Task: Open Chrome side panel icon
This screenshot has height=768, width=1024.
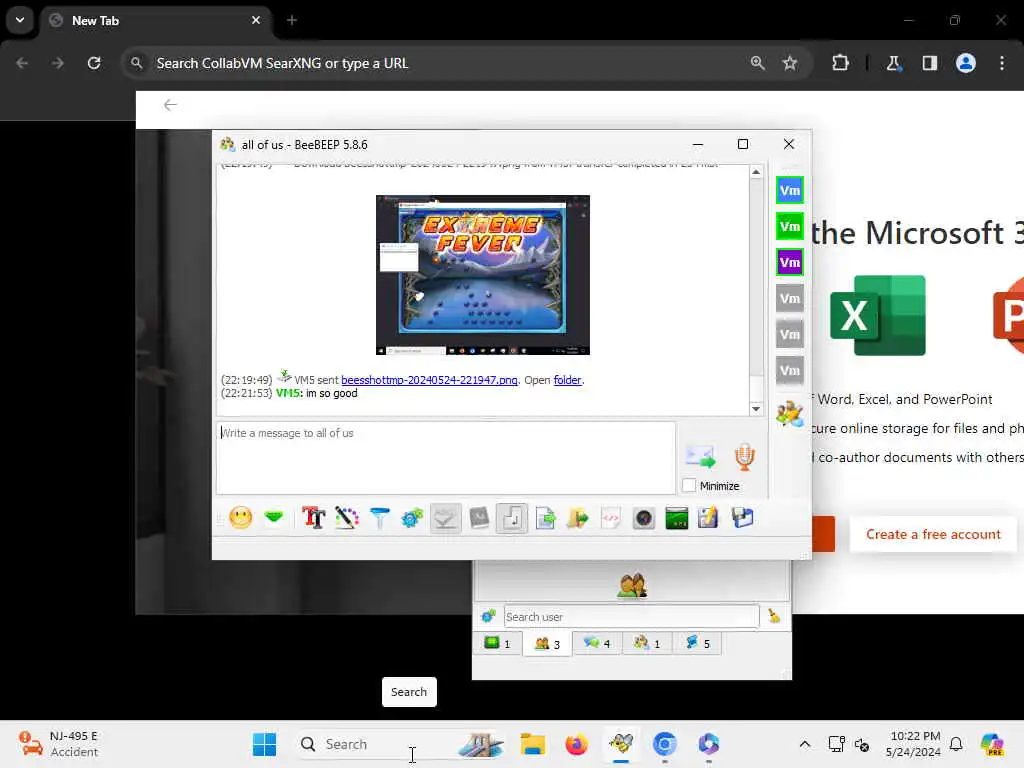Action: (x=930, y=63)
